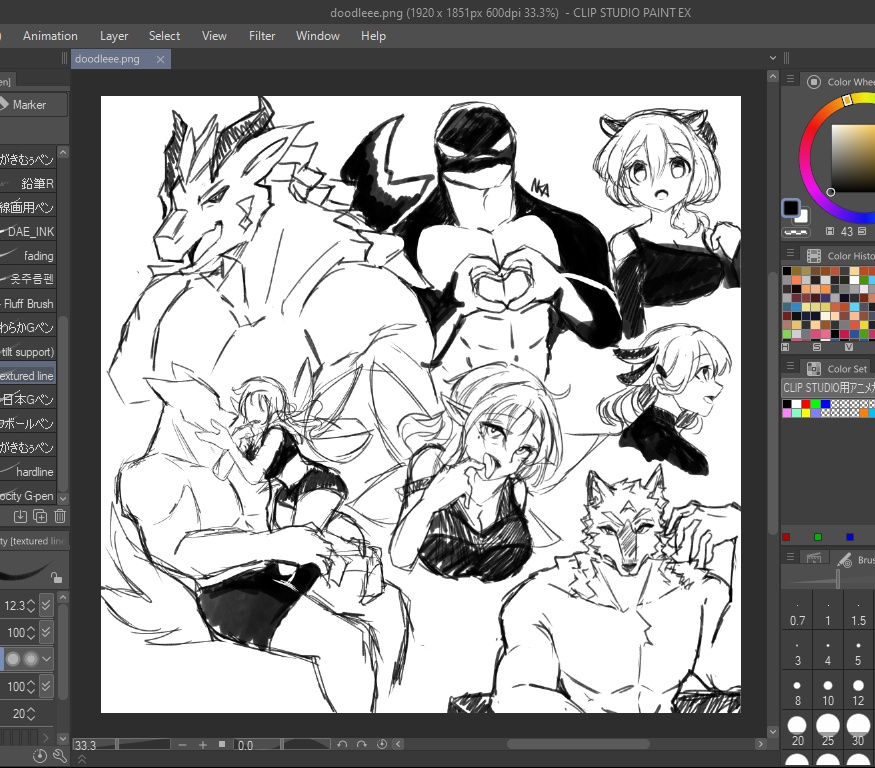Click horizontal scrollbar right arrow
The height and width of the screenshot is (768, 875).
[x=760, y=744]
